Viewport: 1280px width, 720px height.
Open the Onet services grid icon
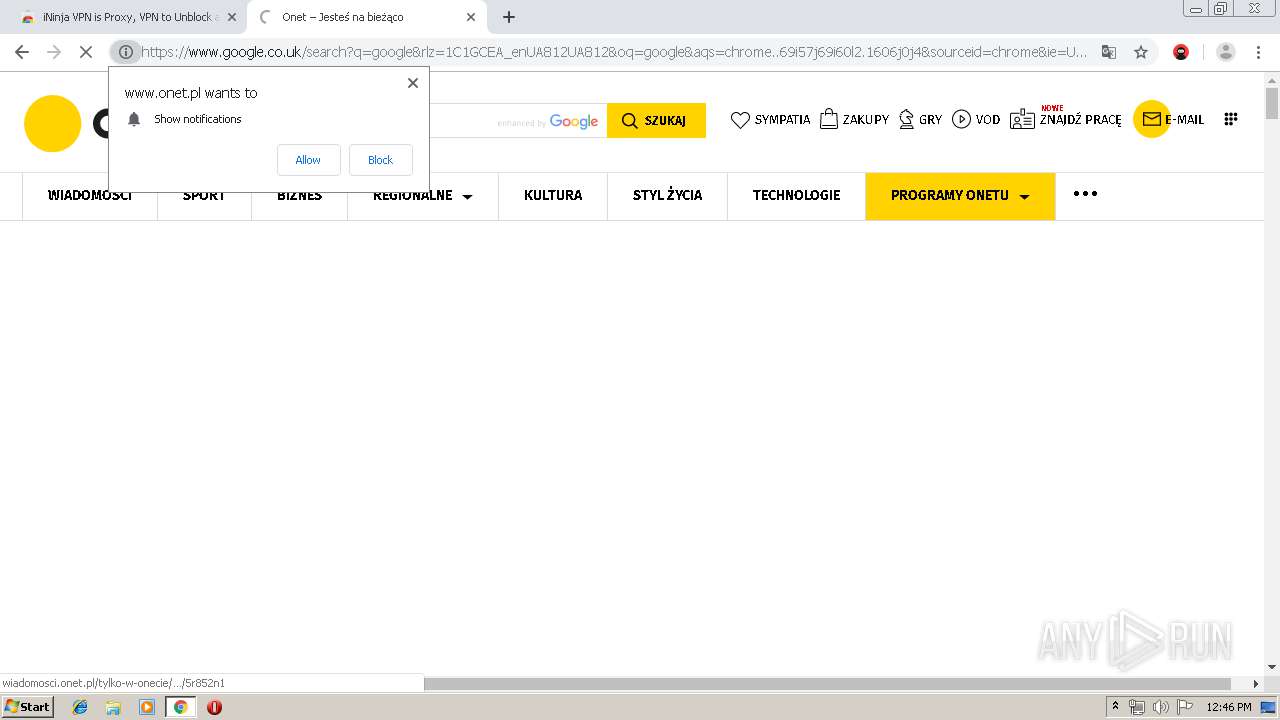point(1231,118)
